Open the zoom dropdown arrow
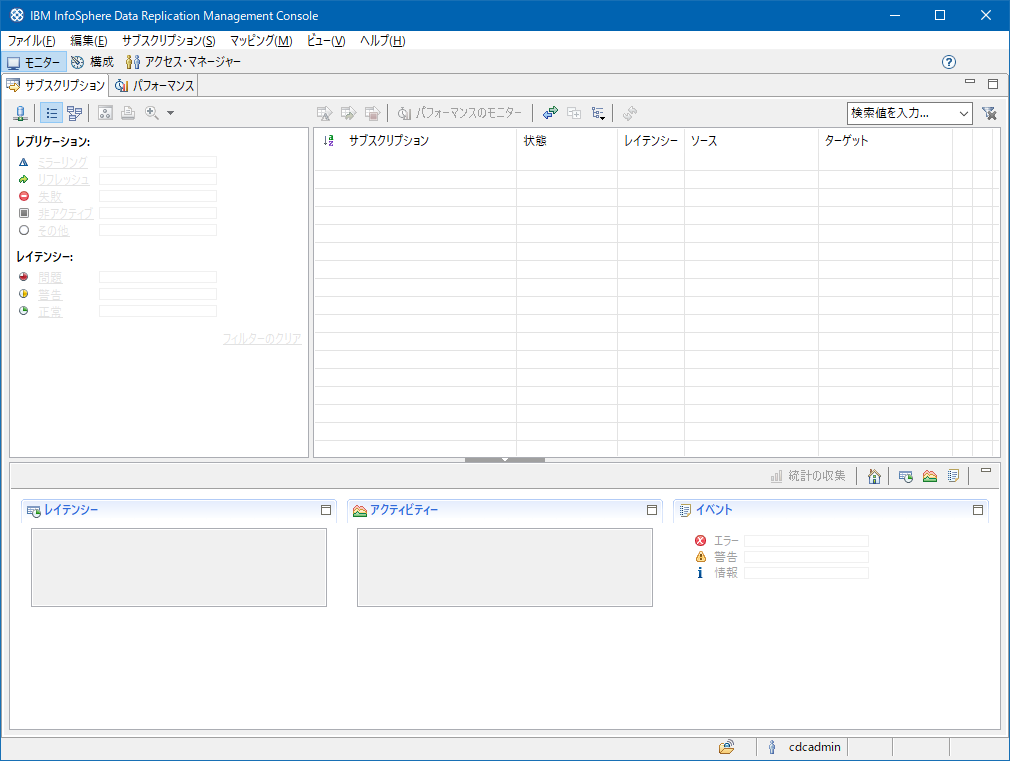The height and width of the screenshot is (761, 1010). pyautogui.click(x=170, y=113)
